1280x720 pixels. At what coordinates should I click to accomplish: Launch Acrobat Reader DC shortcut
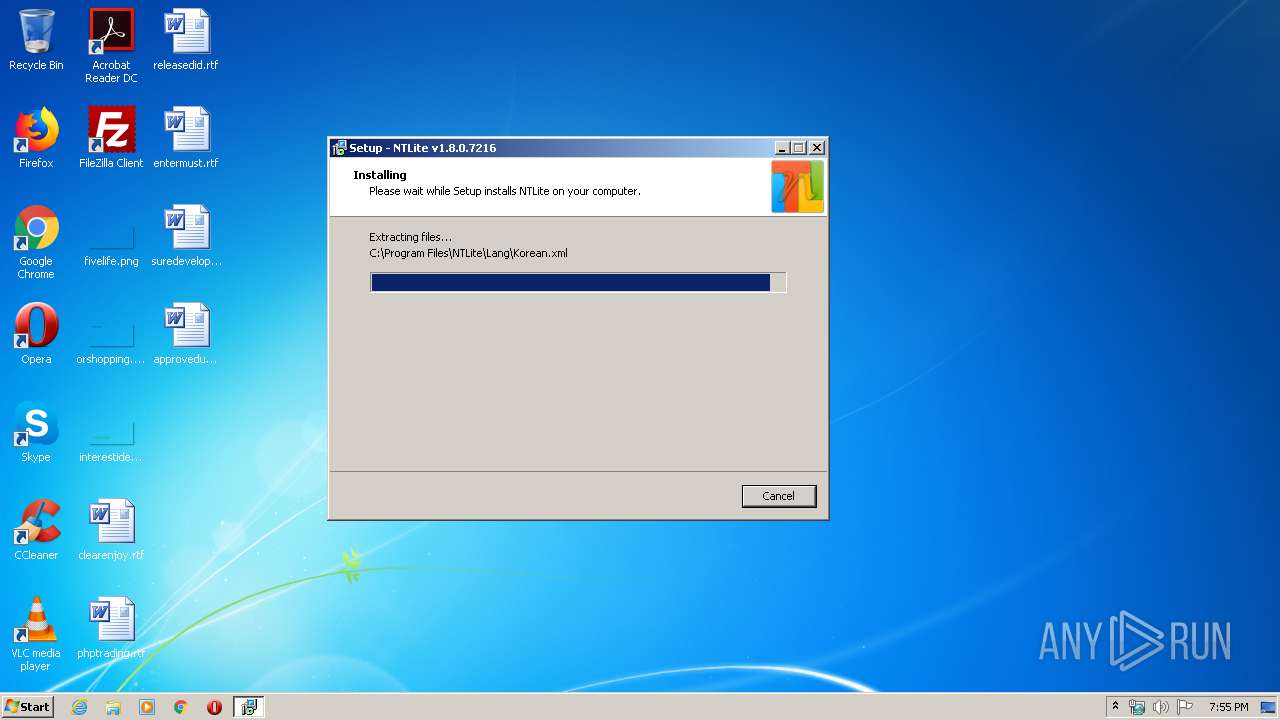coord(111,46)
